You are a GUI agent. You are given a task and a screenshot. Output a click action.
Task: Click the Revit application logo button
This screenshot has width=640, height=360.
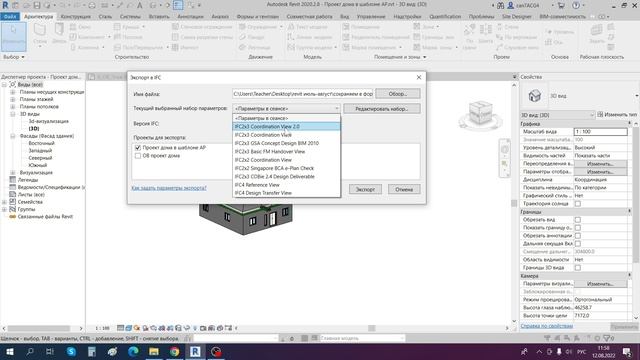[x=5, y=5]
